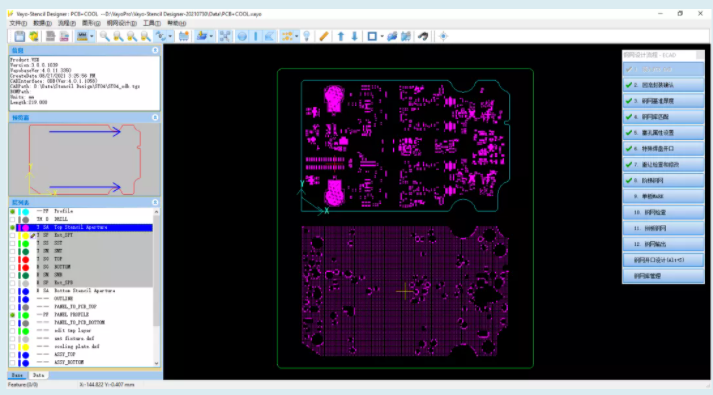Click the undo curved arrow icon

pos(423,36)
